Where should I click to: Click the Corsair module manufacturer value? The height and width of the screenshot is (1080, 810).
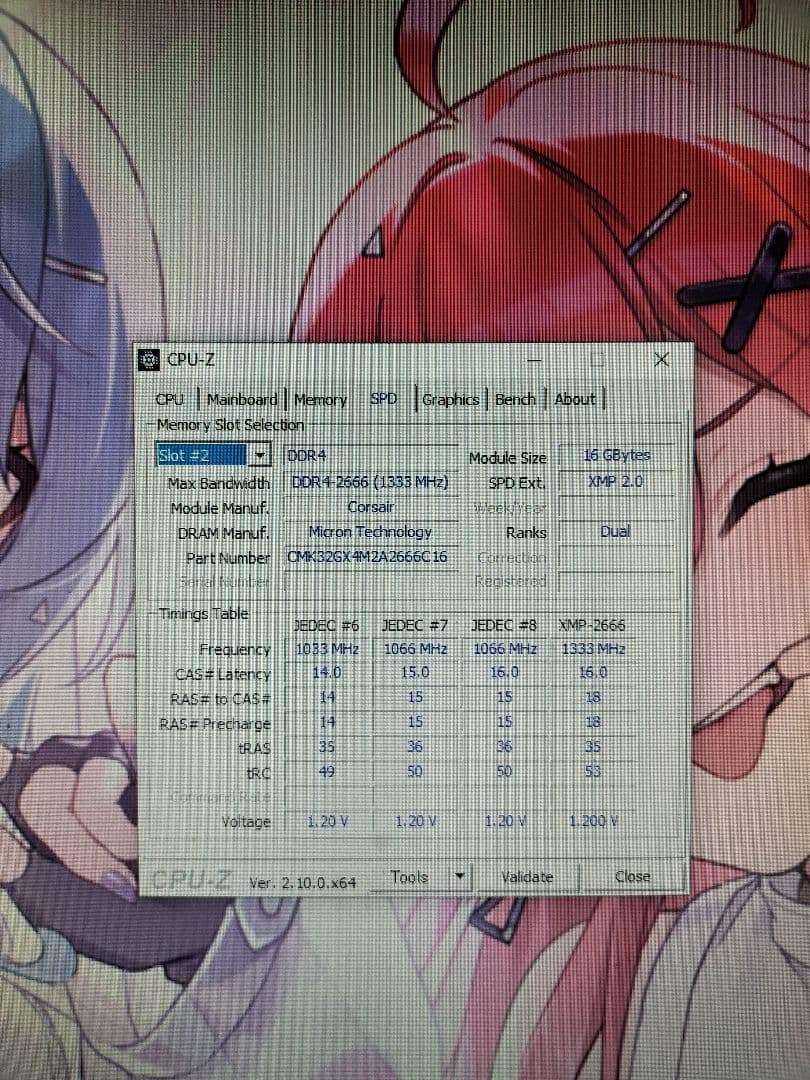[371, 507]
